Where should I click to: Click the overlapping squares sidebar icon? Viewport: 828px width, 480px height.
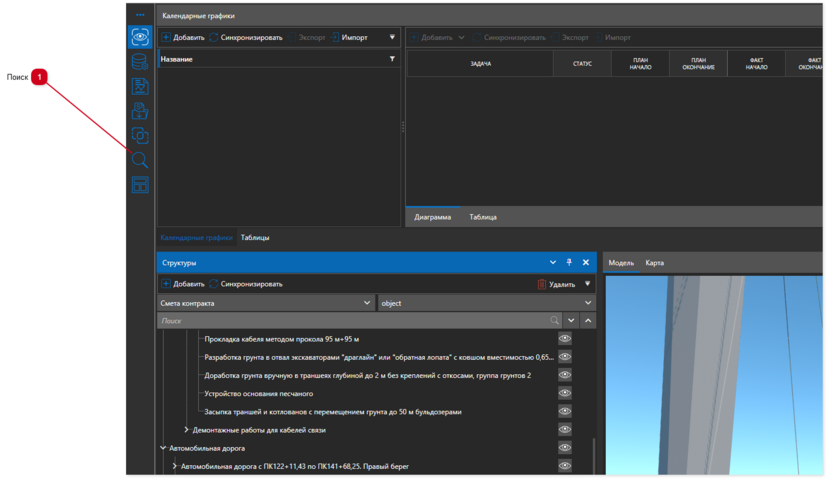pos(140,135)
